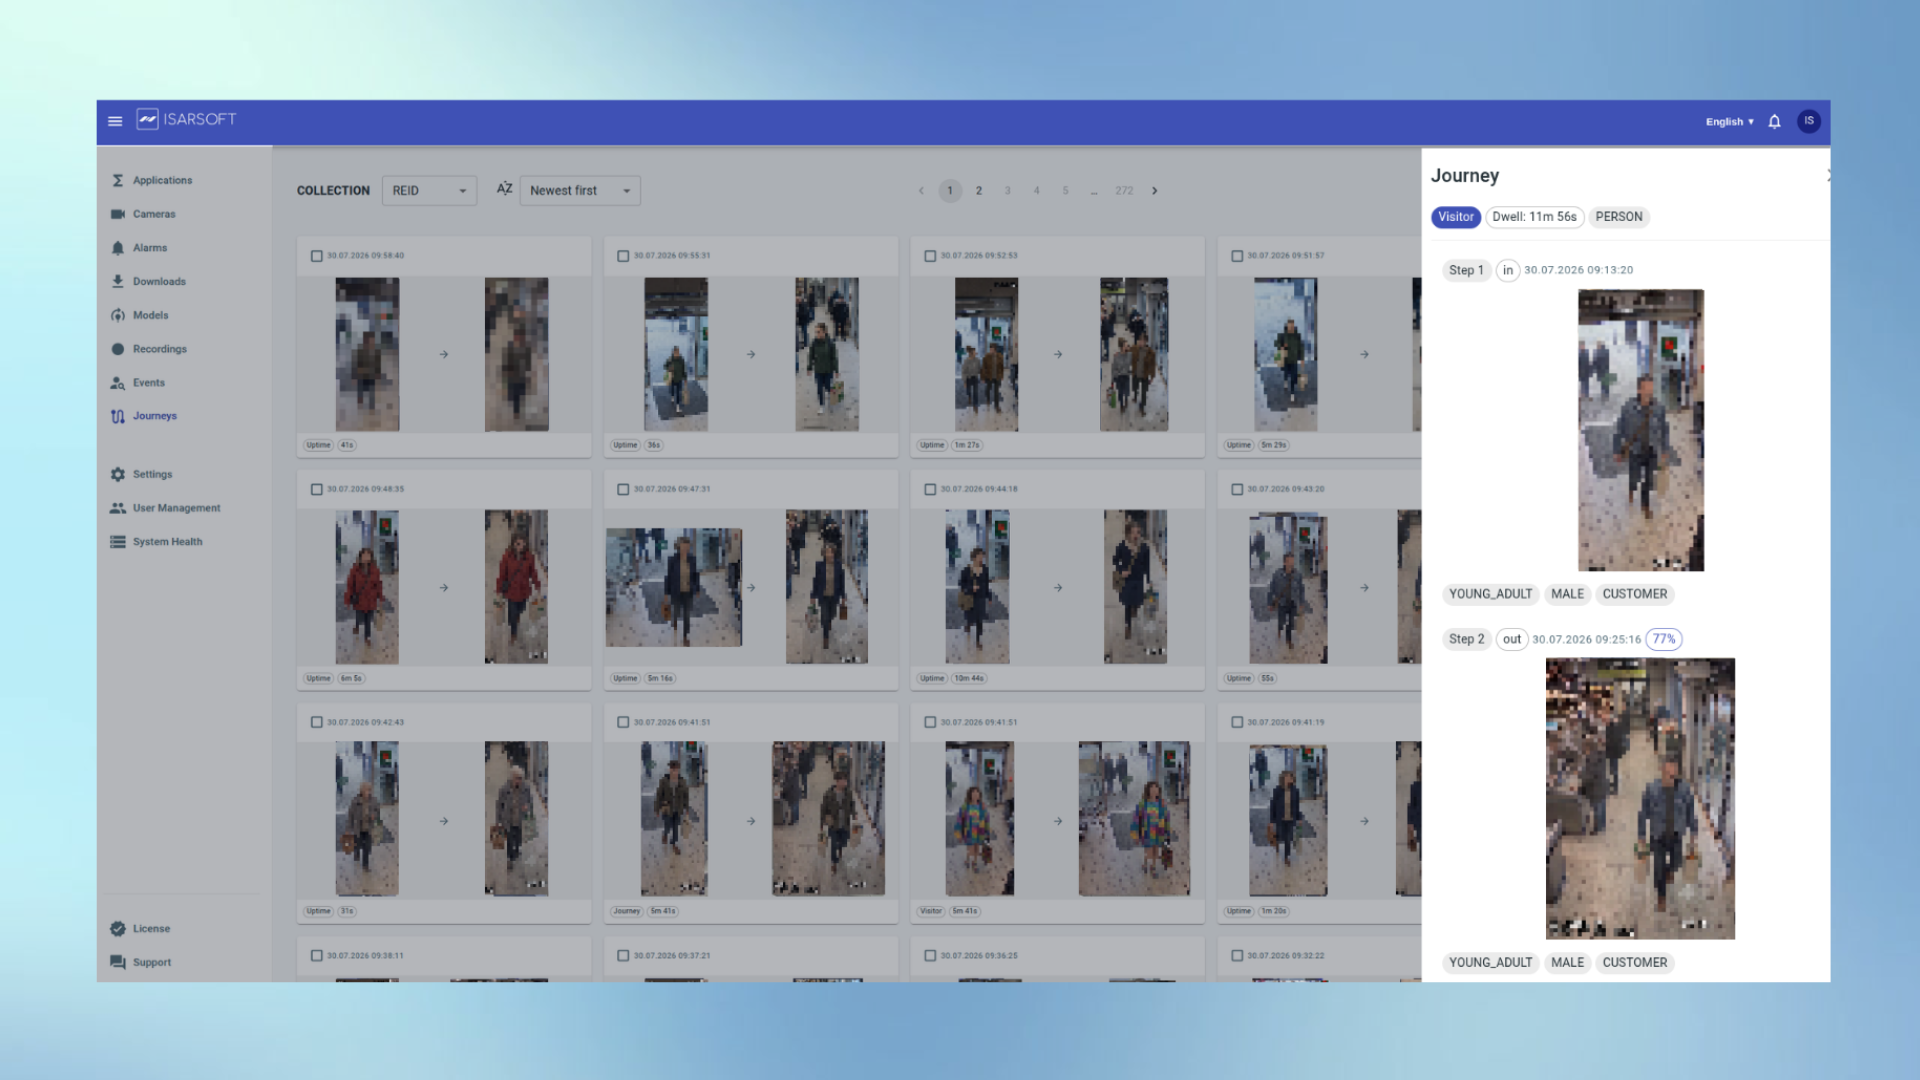
Task: Click the 10m 44s uptime chip
Action: tap(969, 678)
